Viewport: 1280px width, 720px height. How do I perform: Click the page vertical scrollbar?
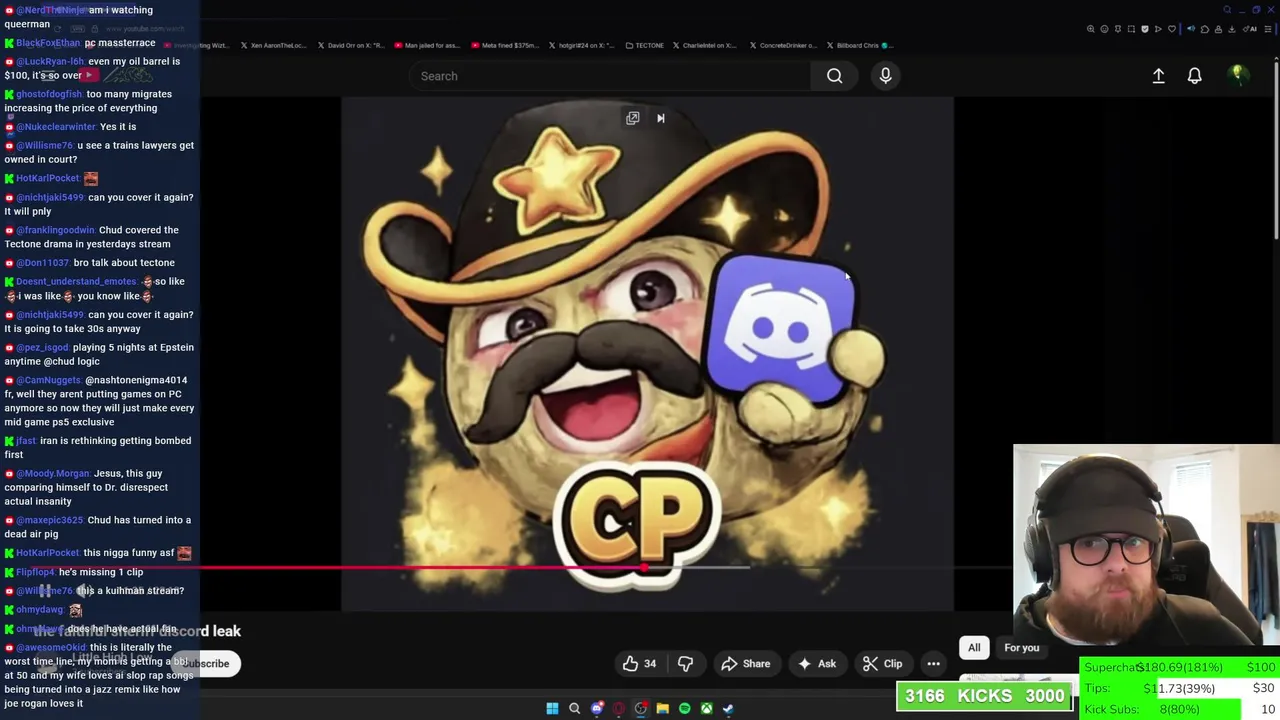click(1275, 150)
